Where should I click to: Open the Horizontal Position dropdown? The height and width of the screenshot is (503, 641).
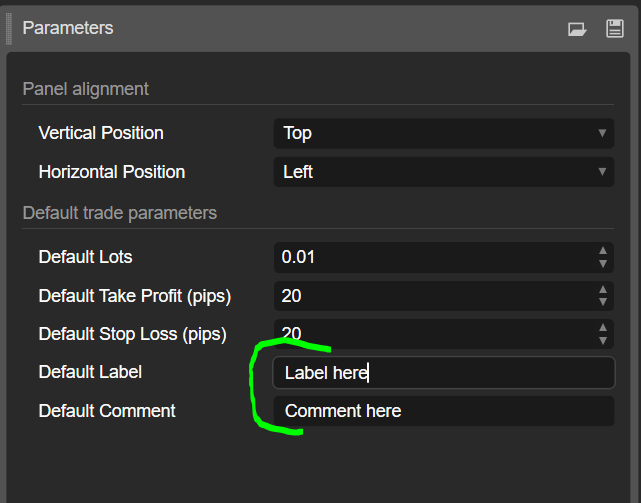click(x=444, y=172)
